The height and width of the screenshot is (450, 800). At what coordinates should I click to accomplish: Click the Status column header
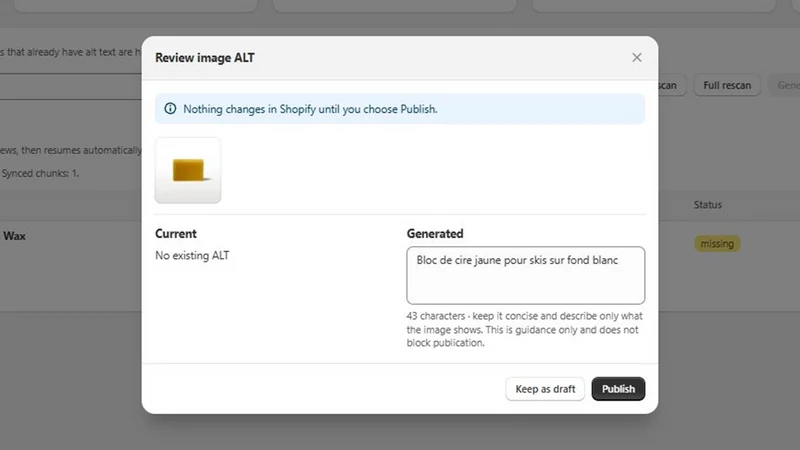tap(708, 205)
